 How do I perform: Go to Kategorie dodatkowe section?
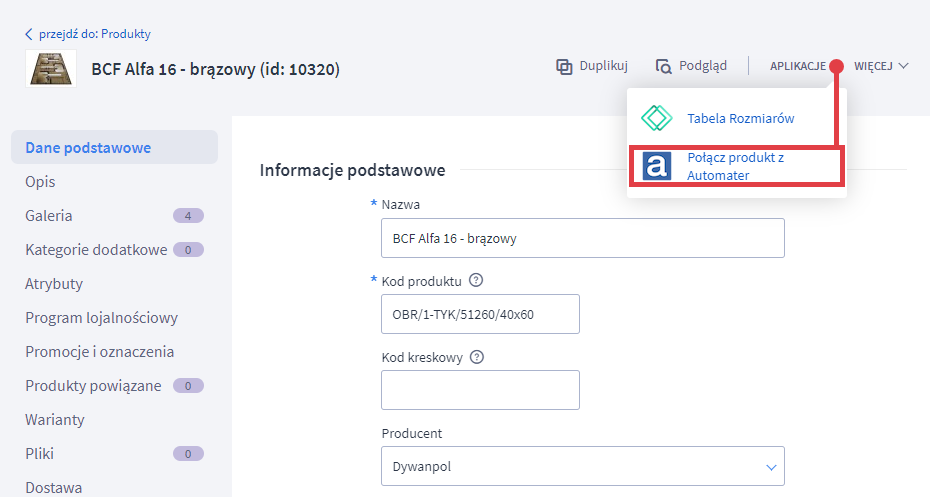pos(96,250)
